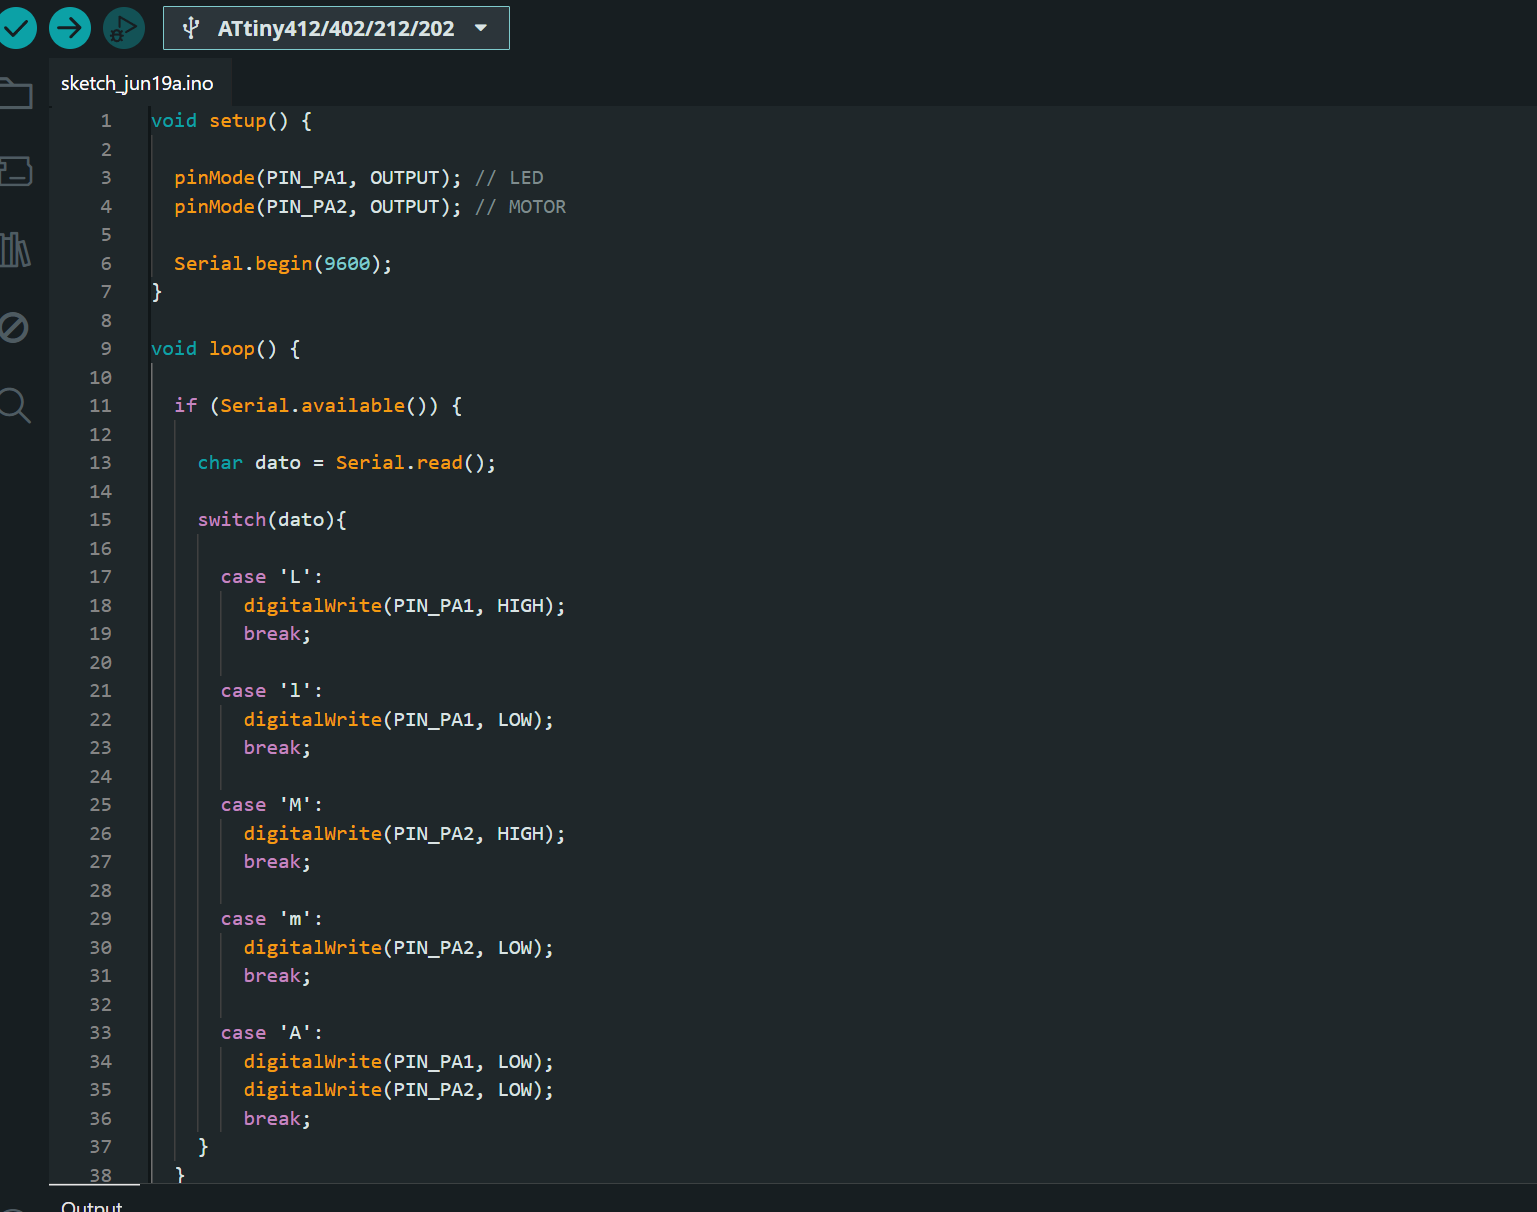The image size is (1537, 1212).
Task: Click line number 1 in the gutter
Action: (x=106, y=121)
